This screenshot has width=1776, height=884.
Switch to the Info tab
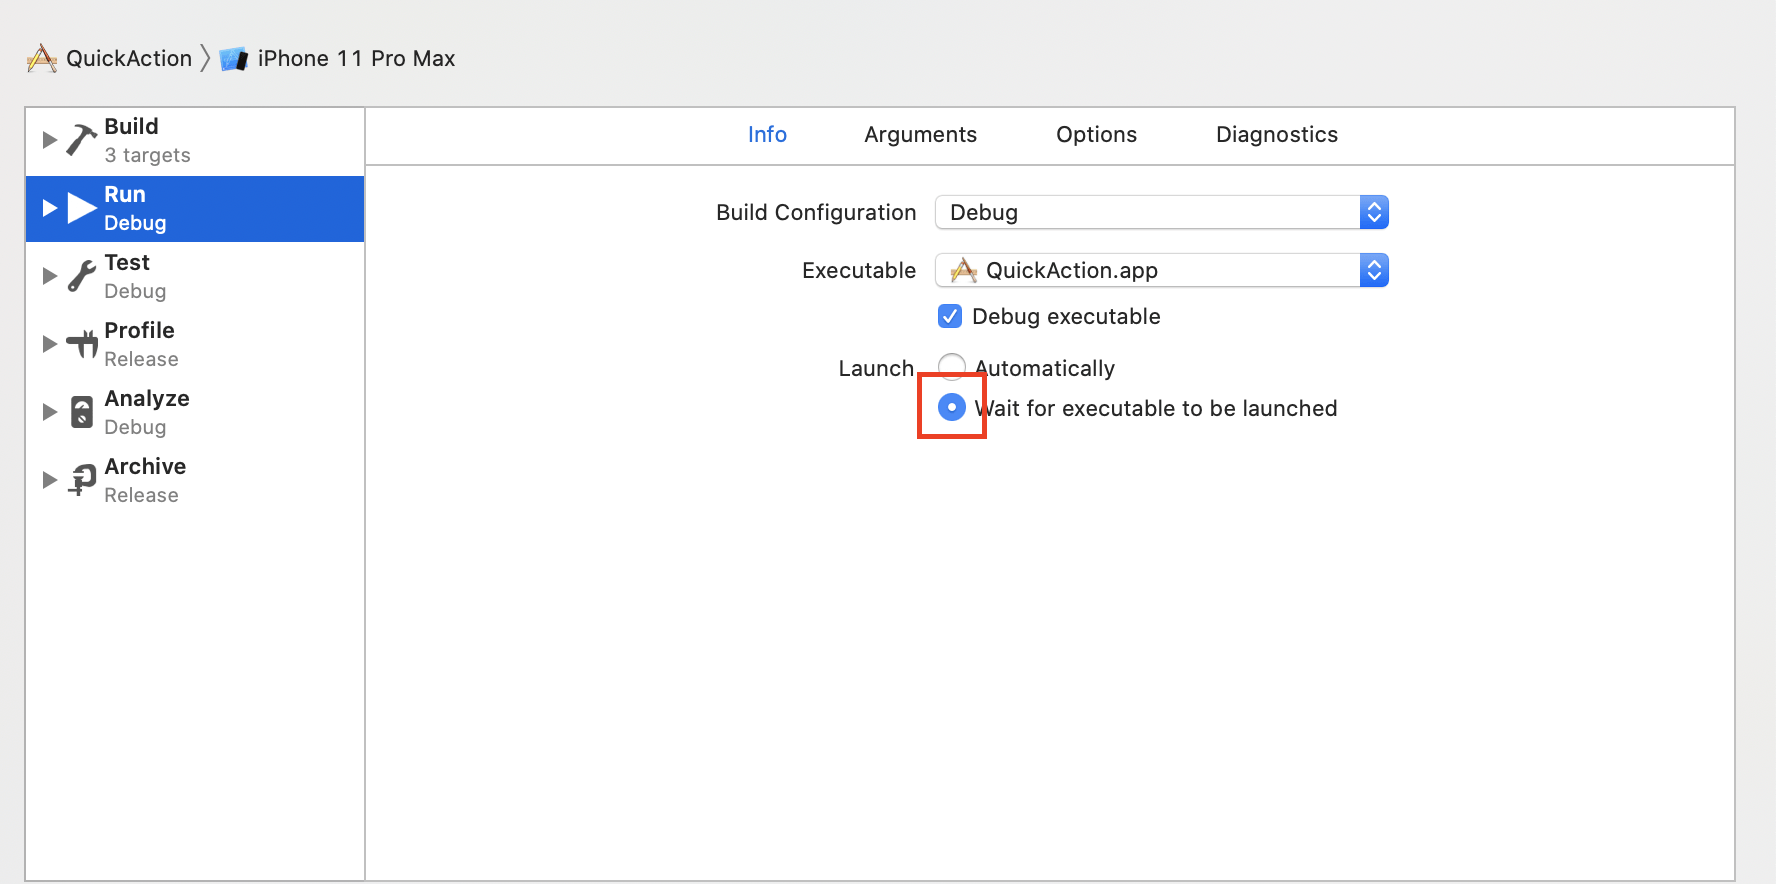tap(767, 134)
